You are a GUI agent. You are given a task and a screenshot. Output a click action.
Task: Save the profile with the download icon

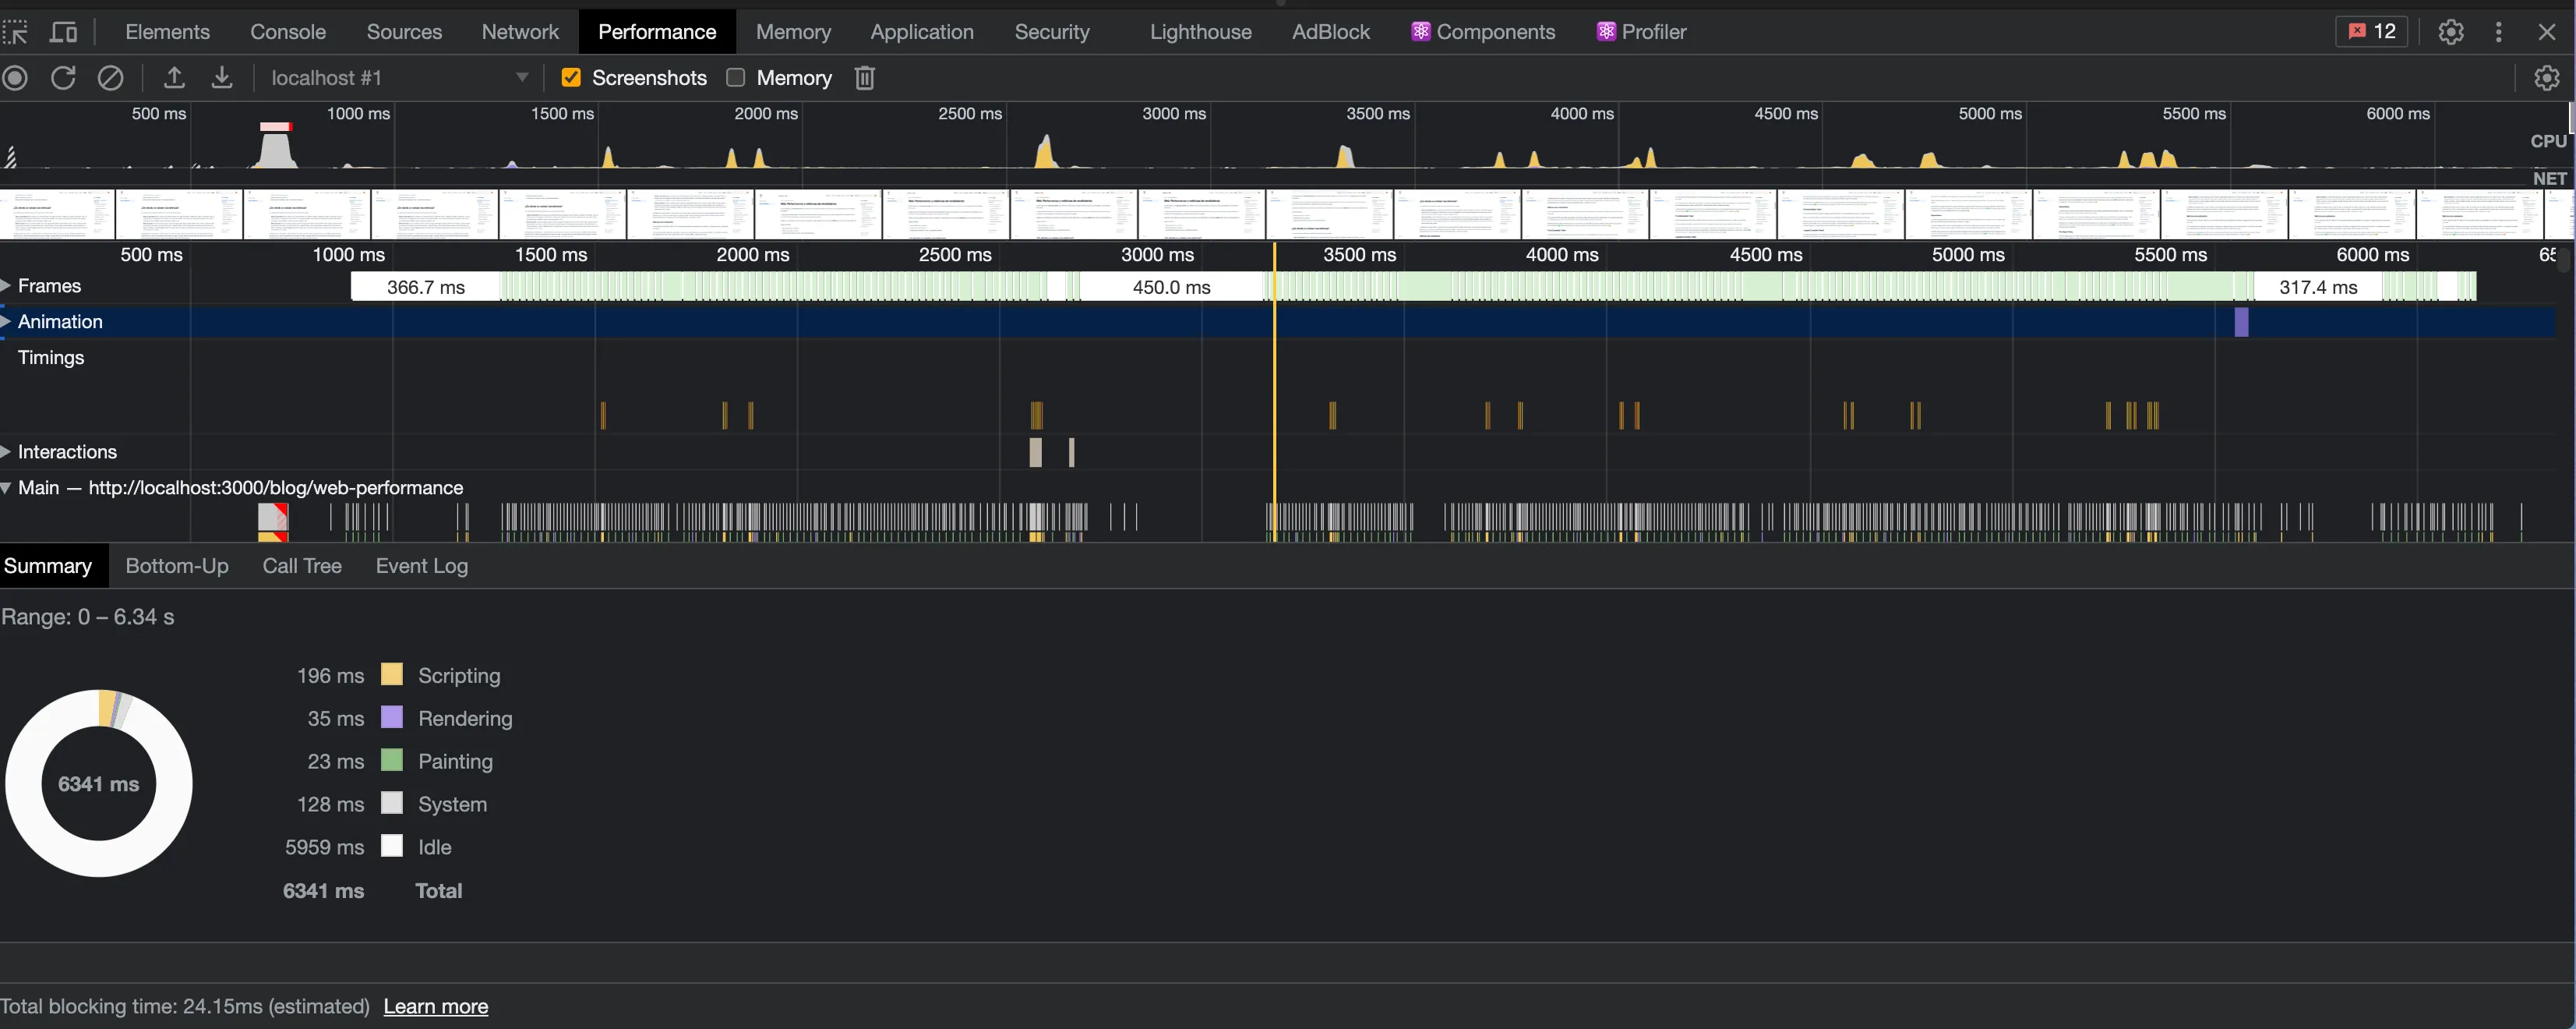click(222, 78)
